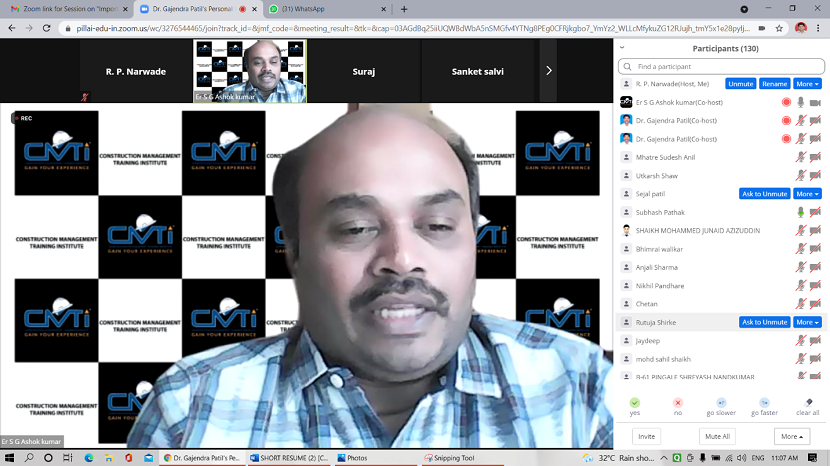Open the Windows Start menu

coord(10,458)
